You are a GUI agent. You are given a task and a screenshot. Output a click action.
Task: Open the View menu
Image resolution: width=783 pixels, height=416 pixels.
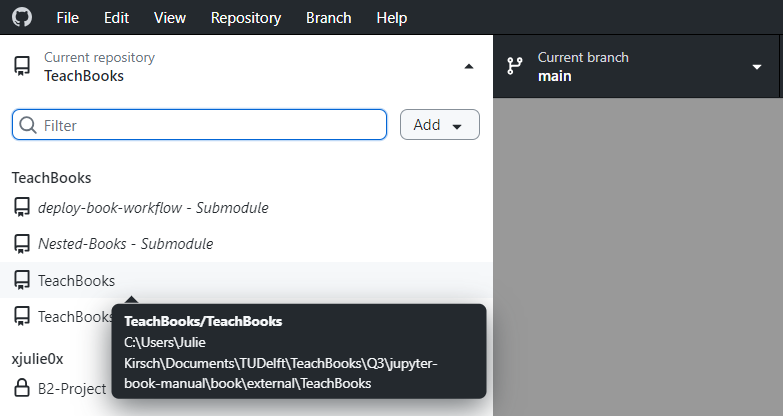[x=170, y=18]
